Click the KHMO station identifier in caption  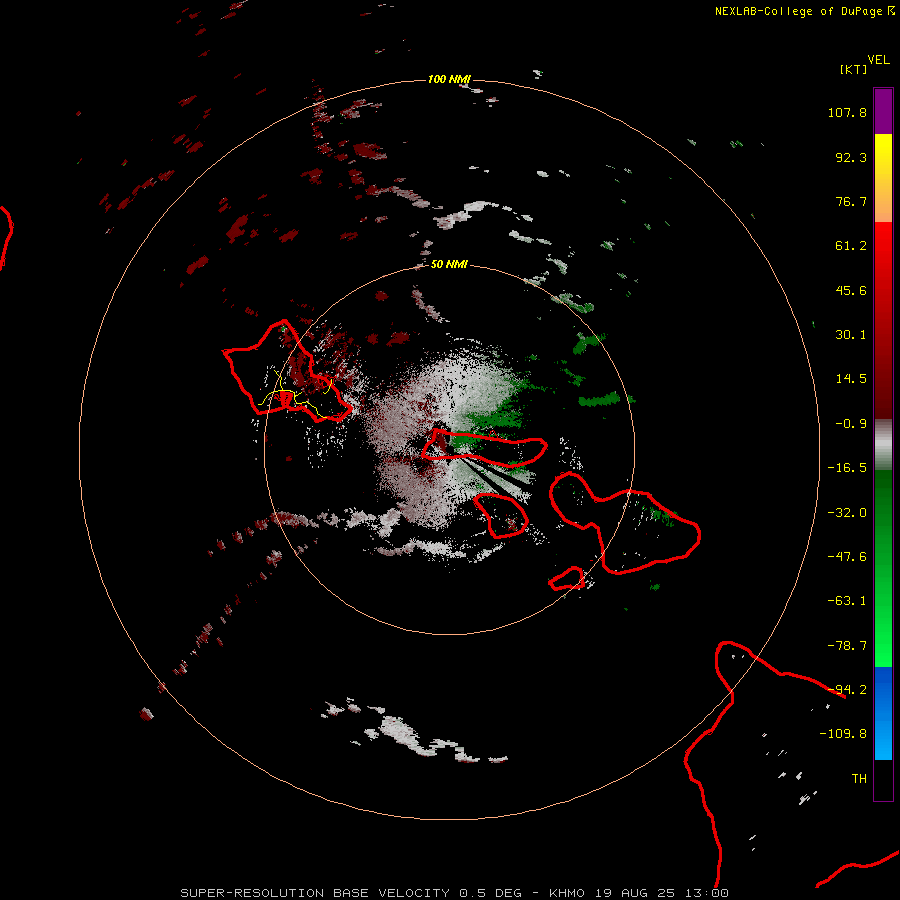tap(567, 893)
